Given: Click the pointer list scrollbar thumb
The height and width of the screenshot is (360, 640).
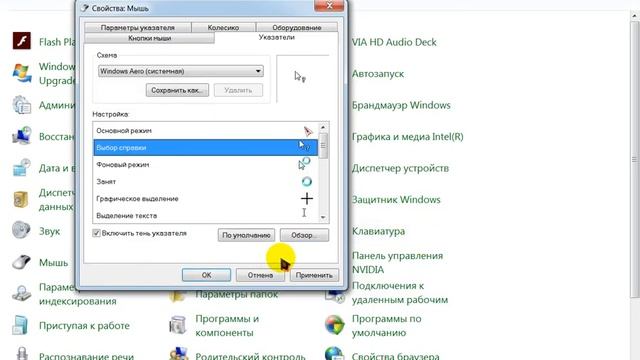Looking at the screenshot, I should coord(323,146).
